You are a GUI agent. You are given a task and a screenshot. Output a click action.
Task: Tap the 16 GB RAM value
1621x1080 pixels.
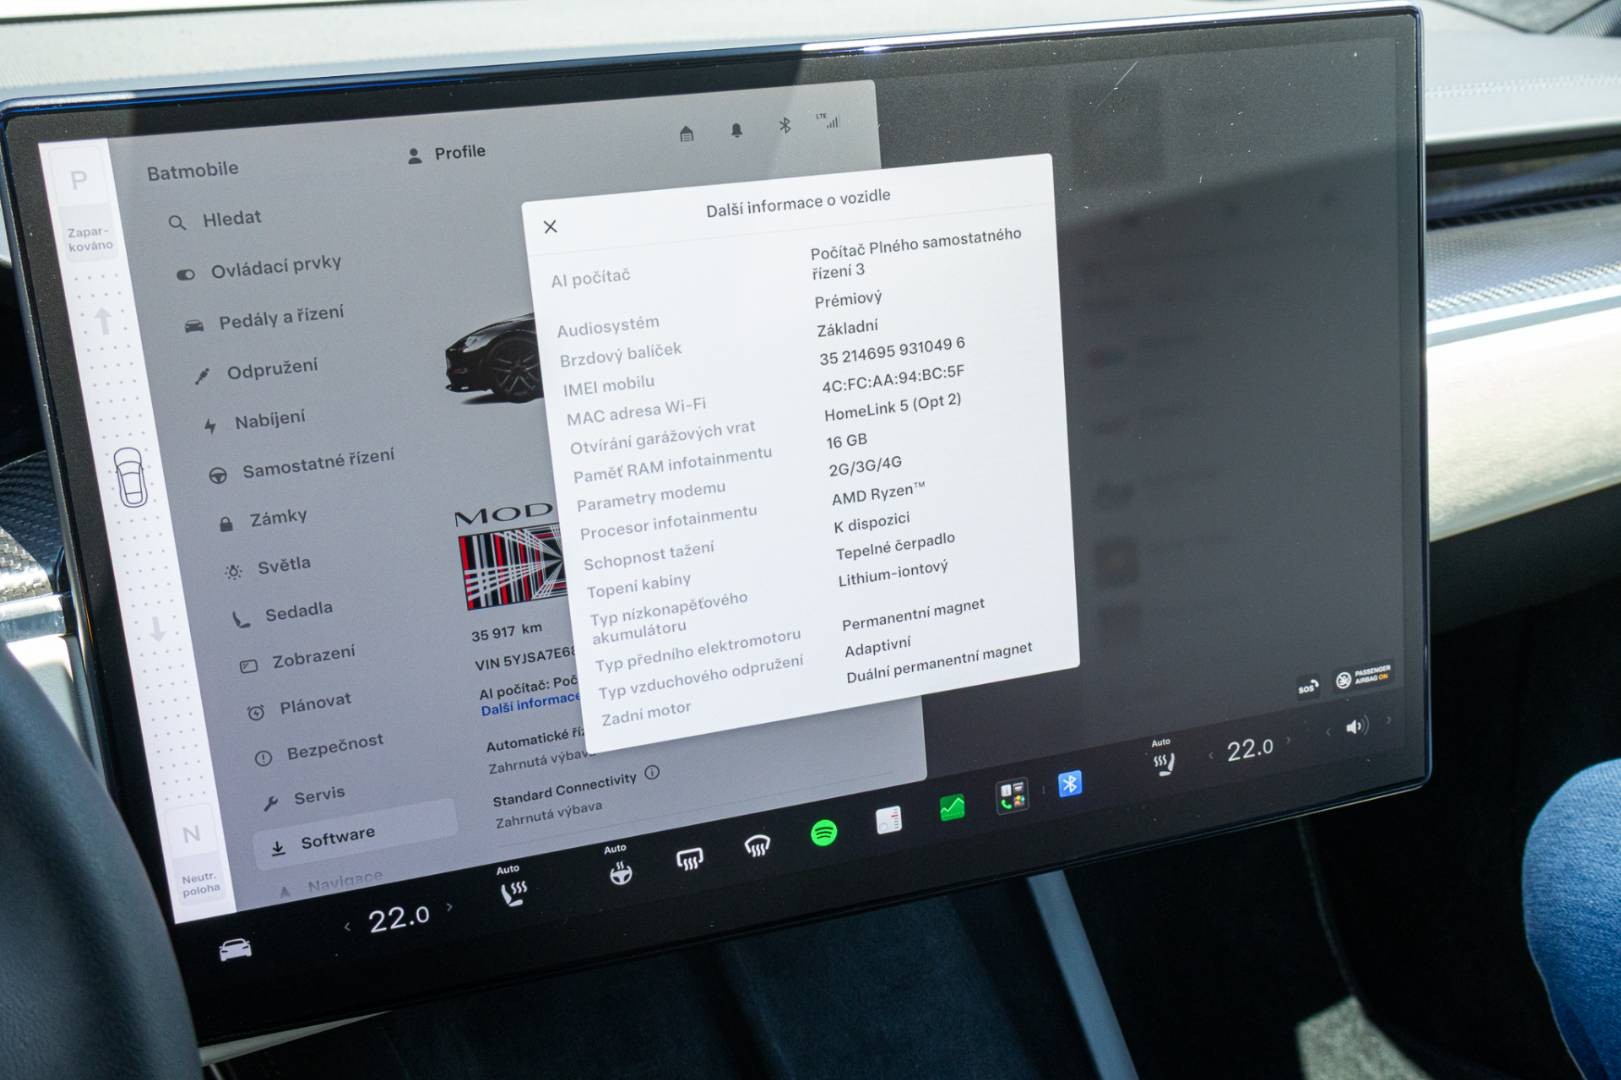[846, 440]
